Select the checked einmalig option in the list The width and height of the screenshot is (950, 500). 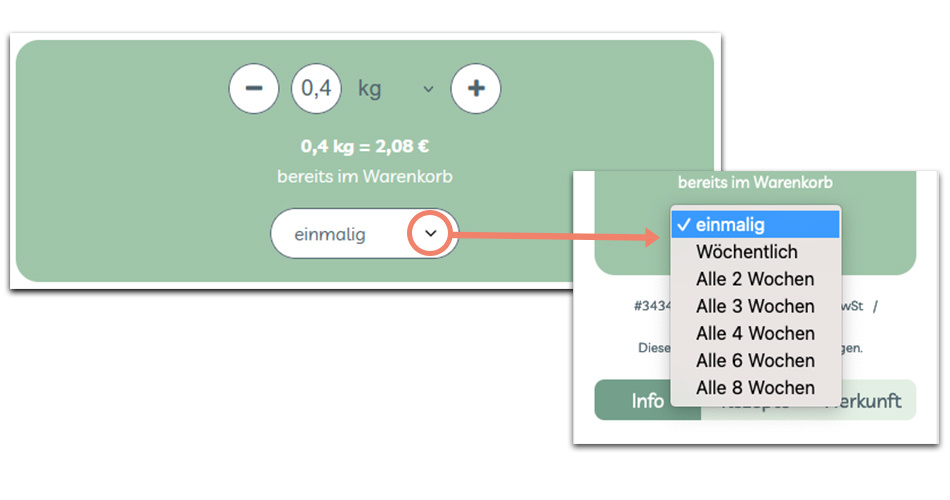pyautogui.click(x=755, y=225)
